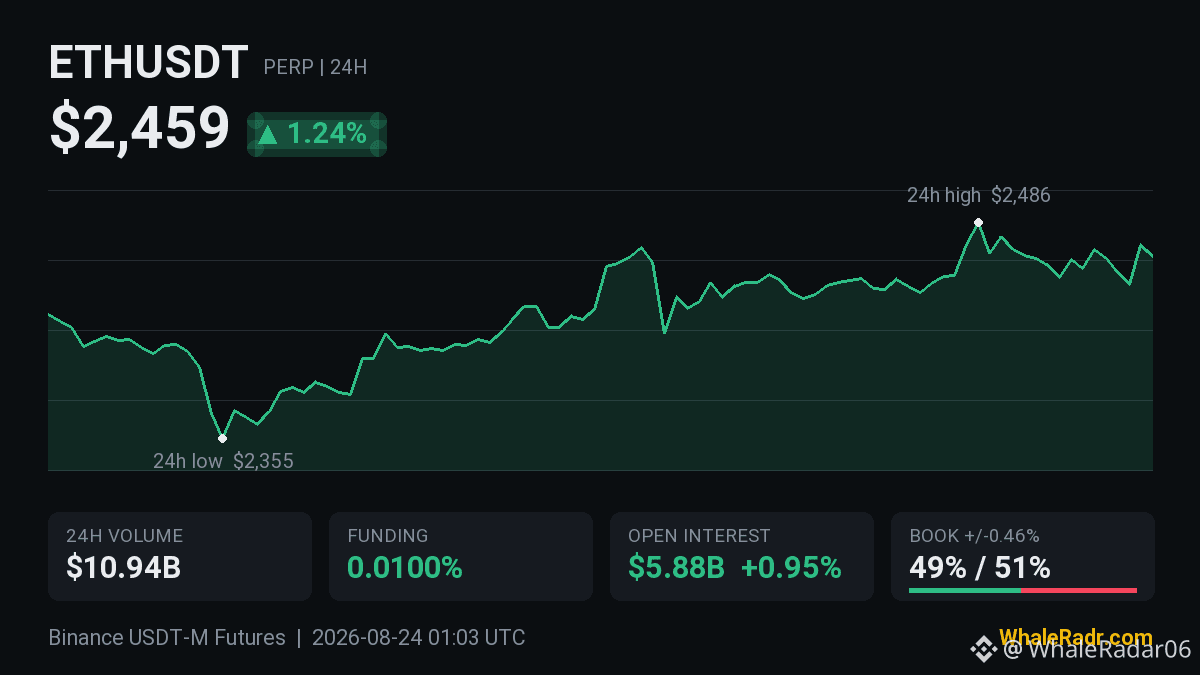Open the 24H Volume card
The height and width of the screenshot is (675, 1200).
[180, 557]
